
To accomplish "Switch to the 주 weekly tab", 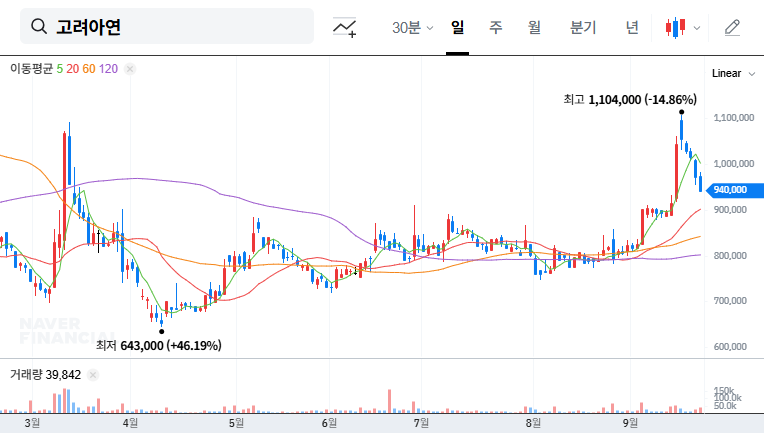I will click(x=496, y=27).
